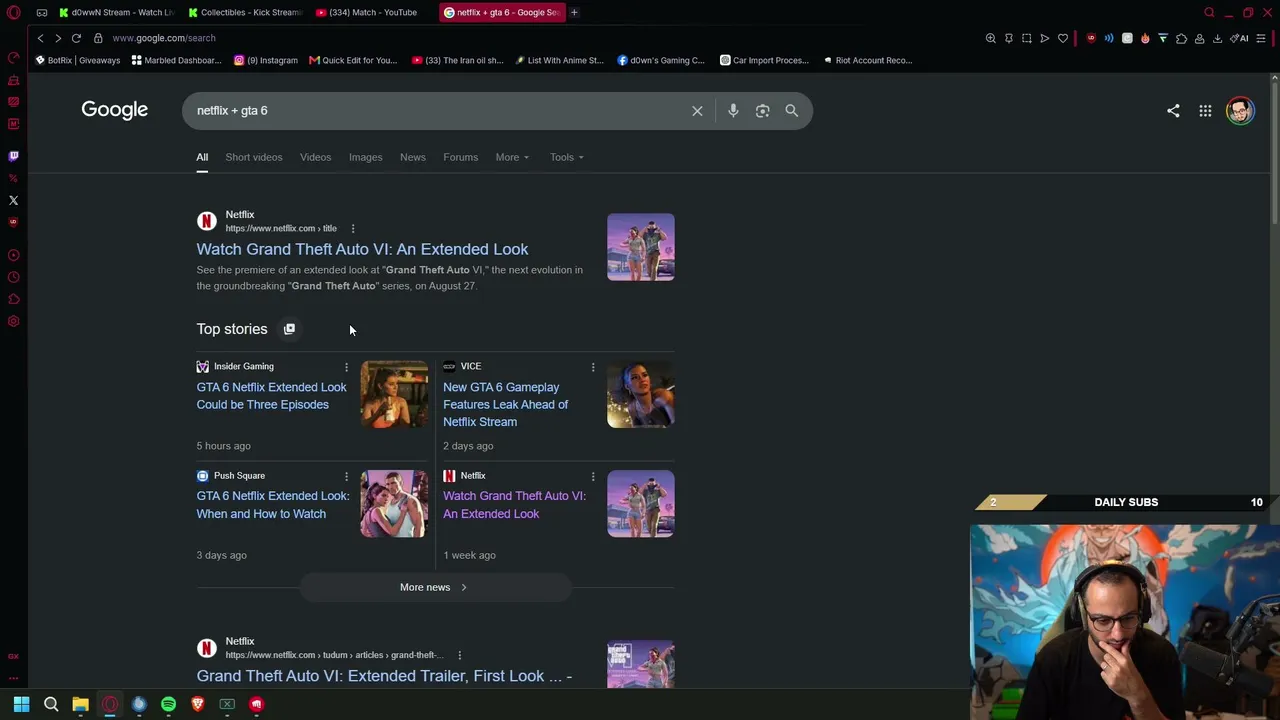Open GX Control speedometer in sidebar
The width and height of the screenshot is (1280, 720).
13,58
